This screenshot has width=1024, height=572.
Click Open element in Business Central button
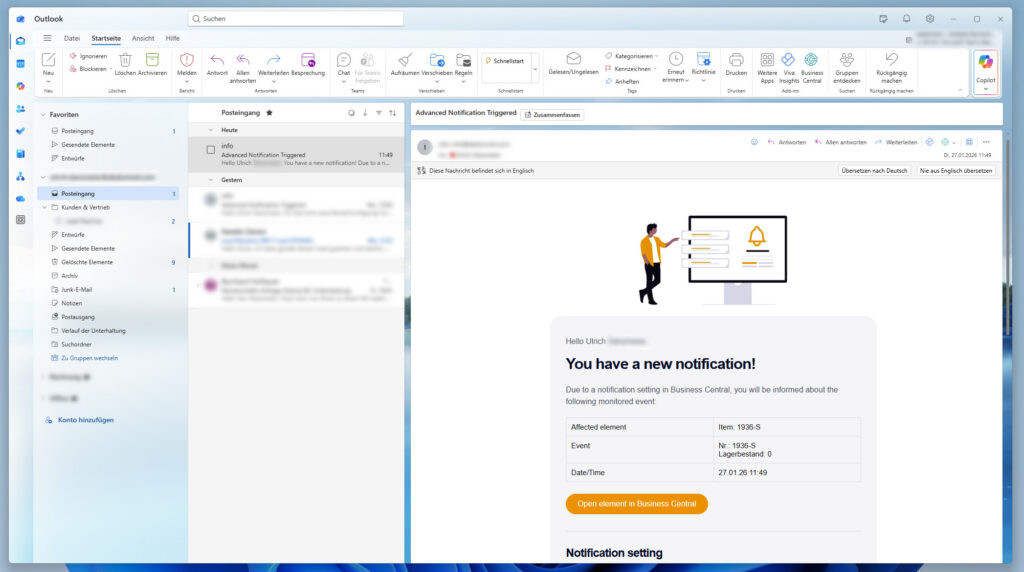(x=636, y=504)
